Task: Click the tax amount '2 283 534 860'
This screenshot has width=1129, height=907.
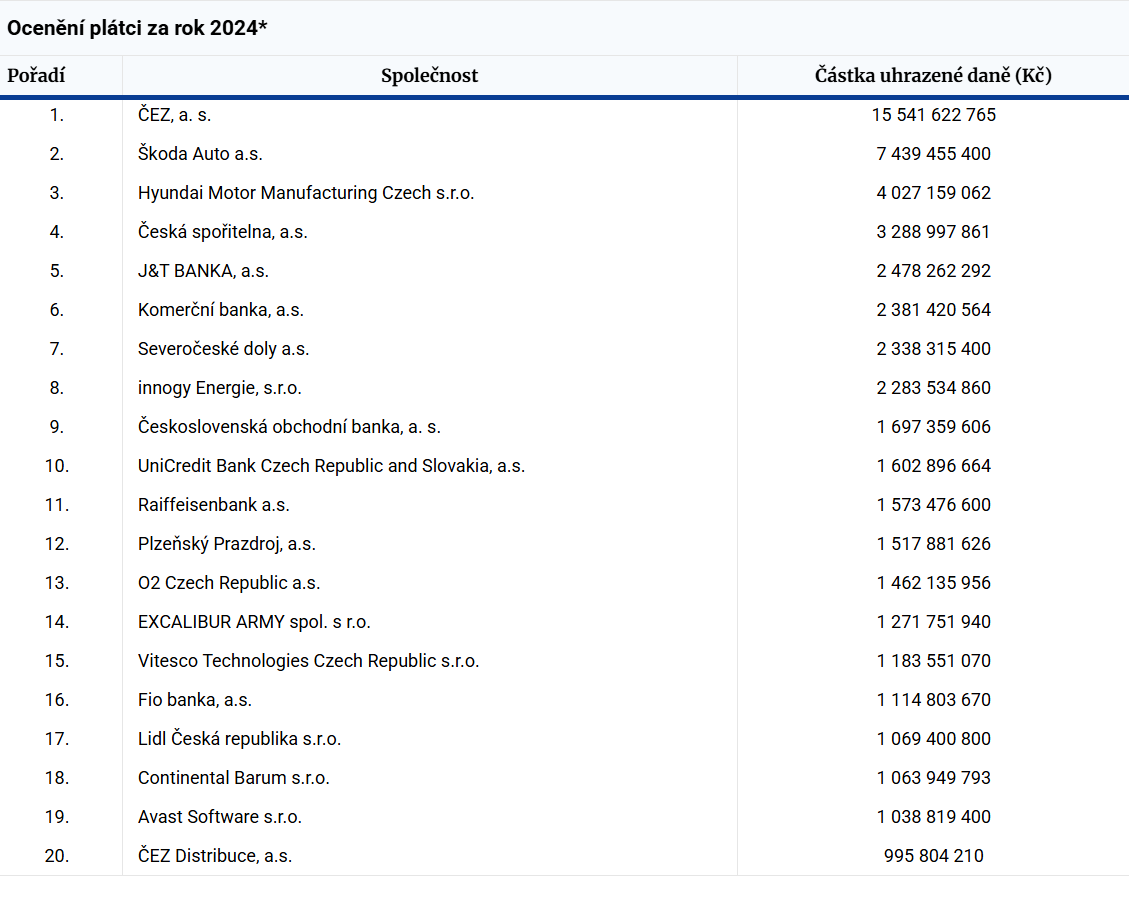Action: coord(934,388)
